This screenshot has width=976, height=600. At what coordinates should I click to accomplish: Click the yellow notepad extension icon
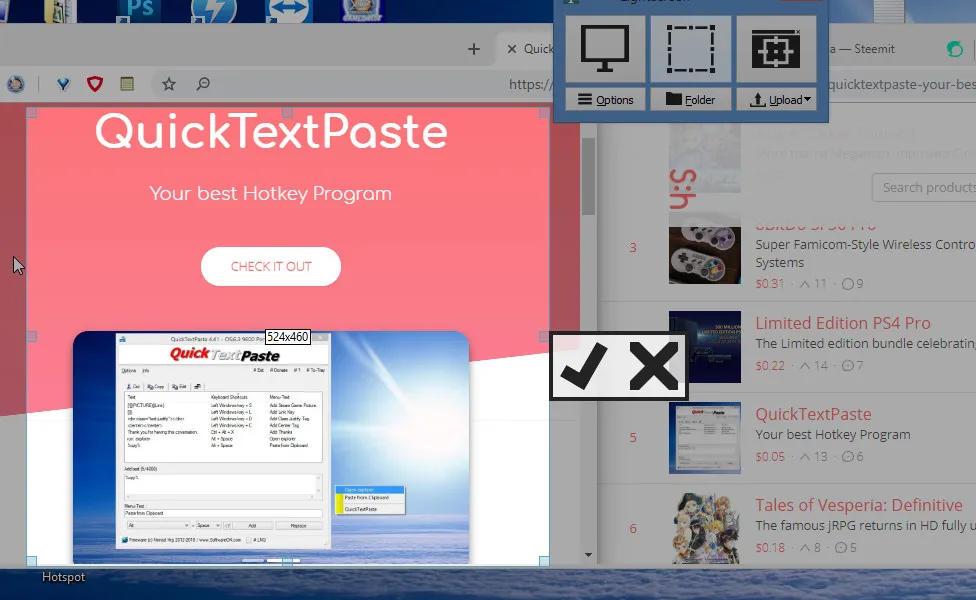(127, 83)
